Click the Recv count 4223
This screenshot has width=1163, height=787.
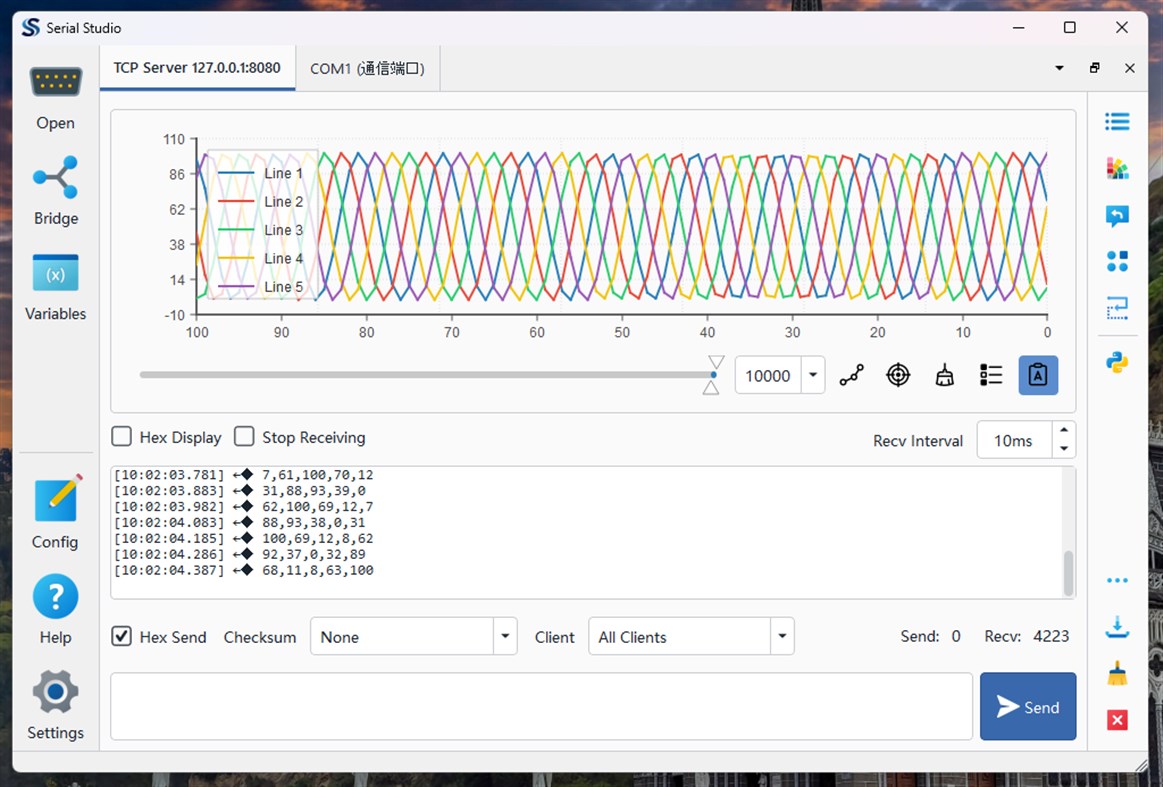(x=1051, y=636)
